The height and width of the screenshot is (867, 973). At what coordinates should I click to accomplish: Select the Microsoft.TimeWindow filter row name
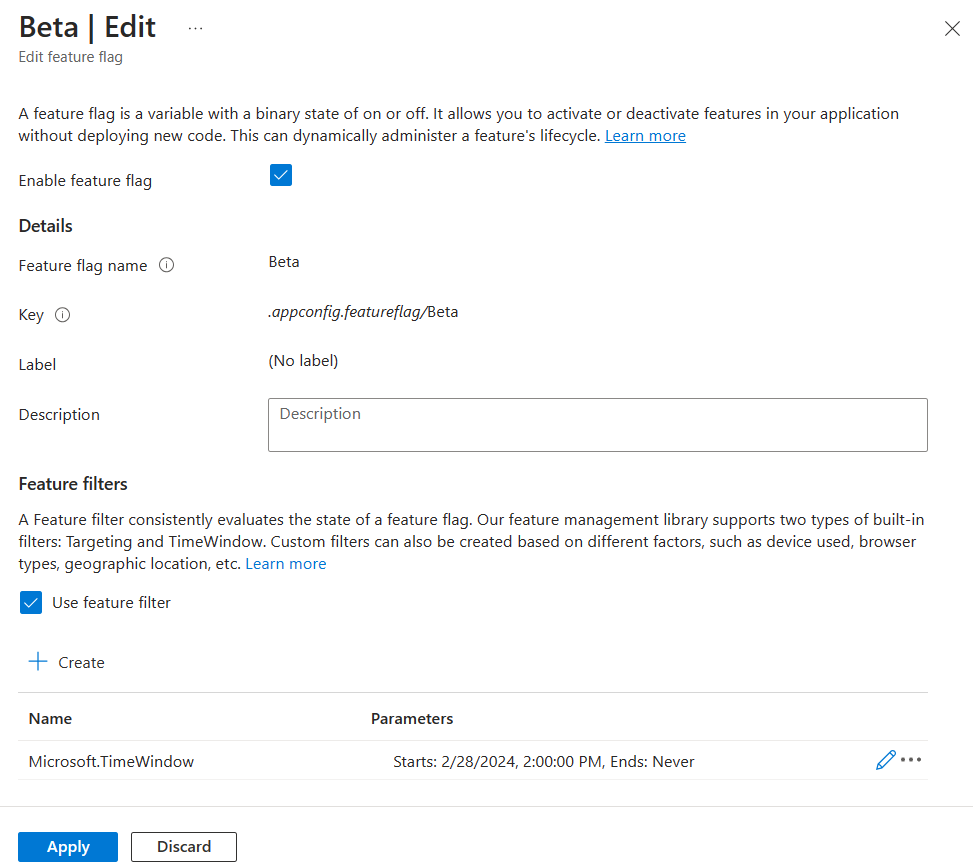(111, 762)
